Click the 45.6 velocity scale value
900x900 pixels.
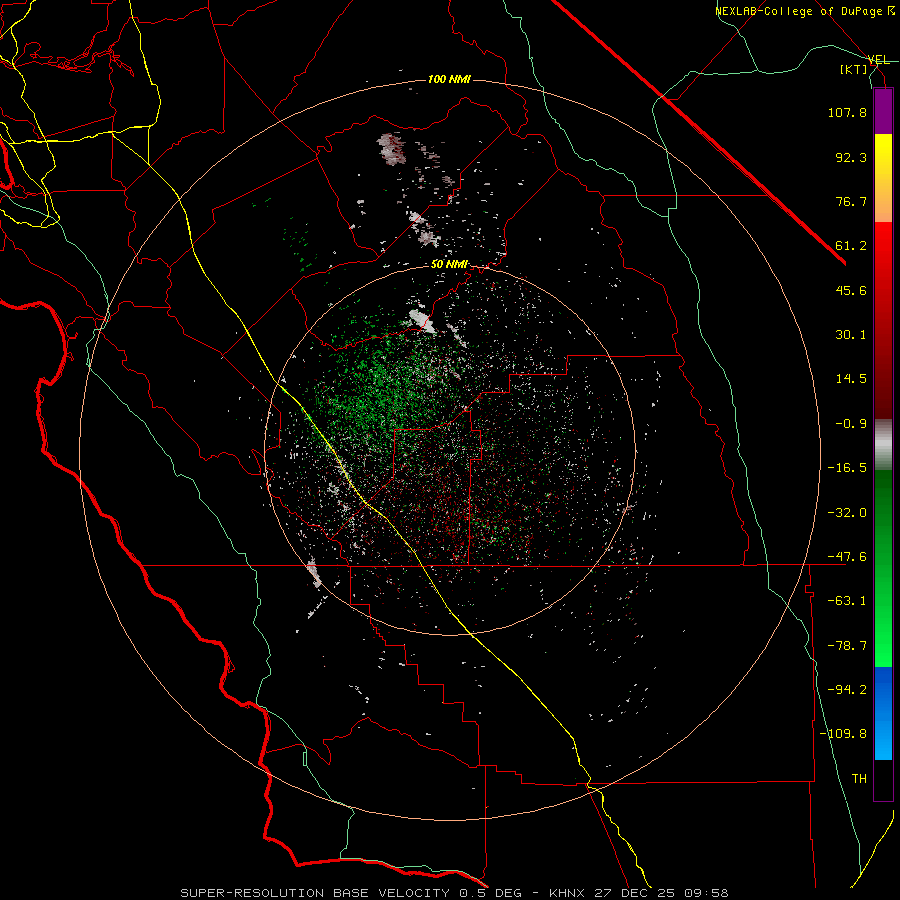(851, 290)
